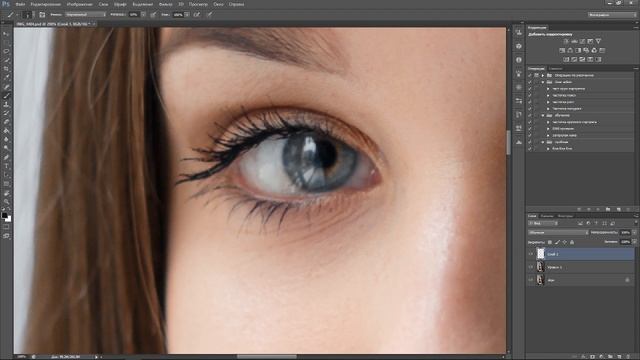
Task: Select the Lasso tool
Action: click(x=6, y=51)
